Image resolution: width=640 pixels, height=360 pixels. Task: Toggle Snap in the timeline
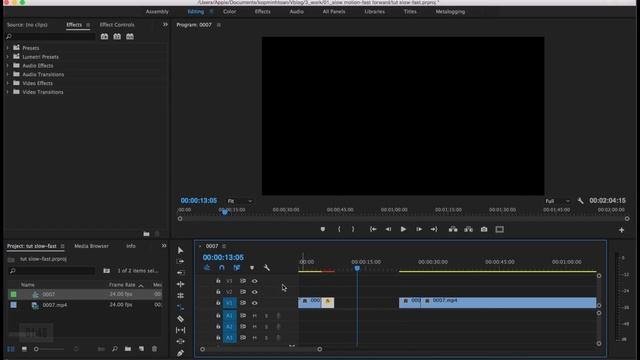click(222, 268)
